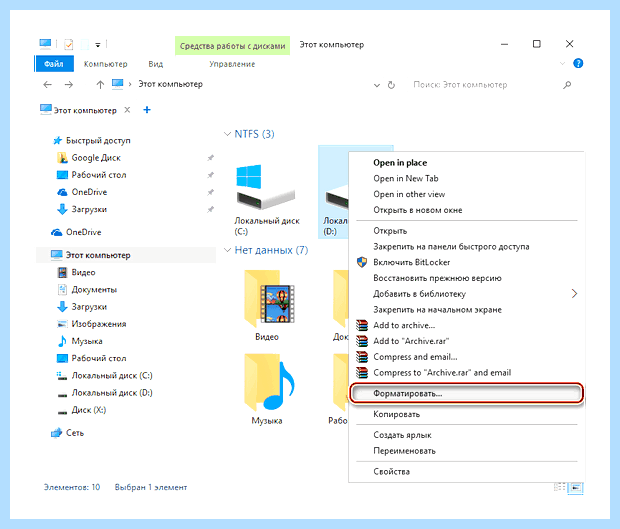Switch to details view in status bar

(x=559, y=487)
